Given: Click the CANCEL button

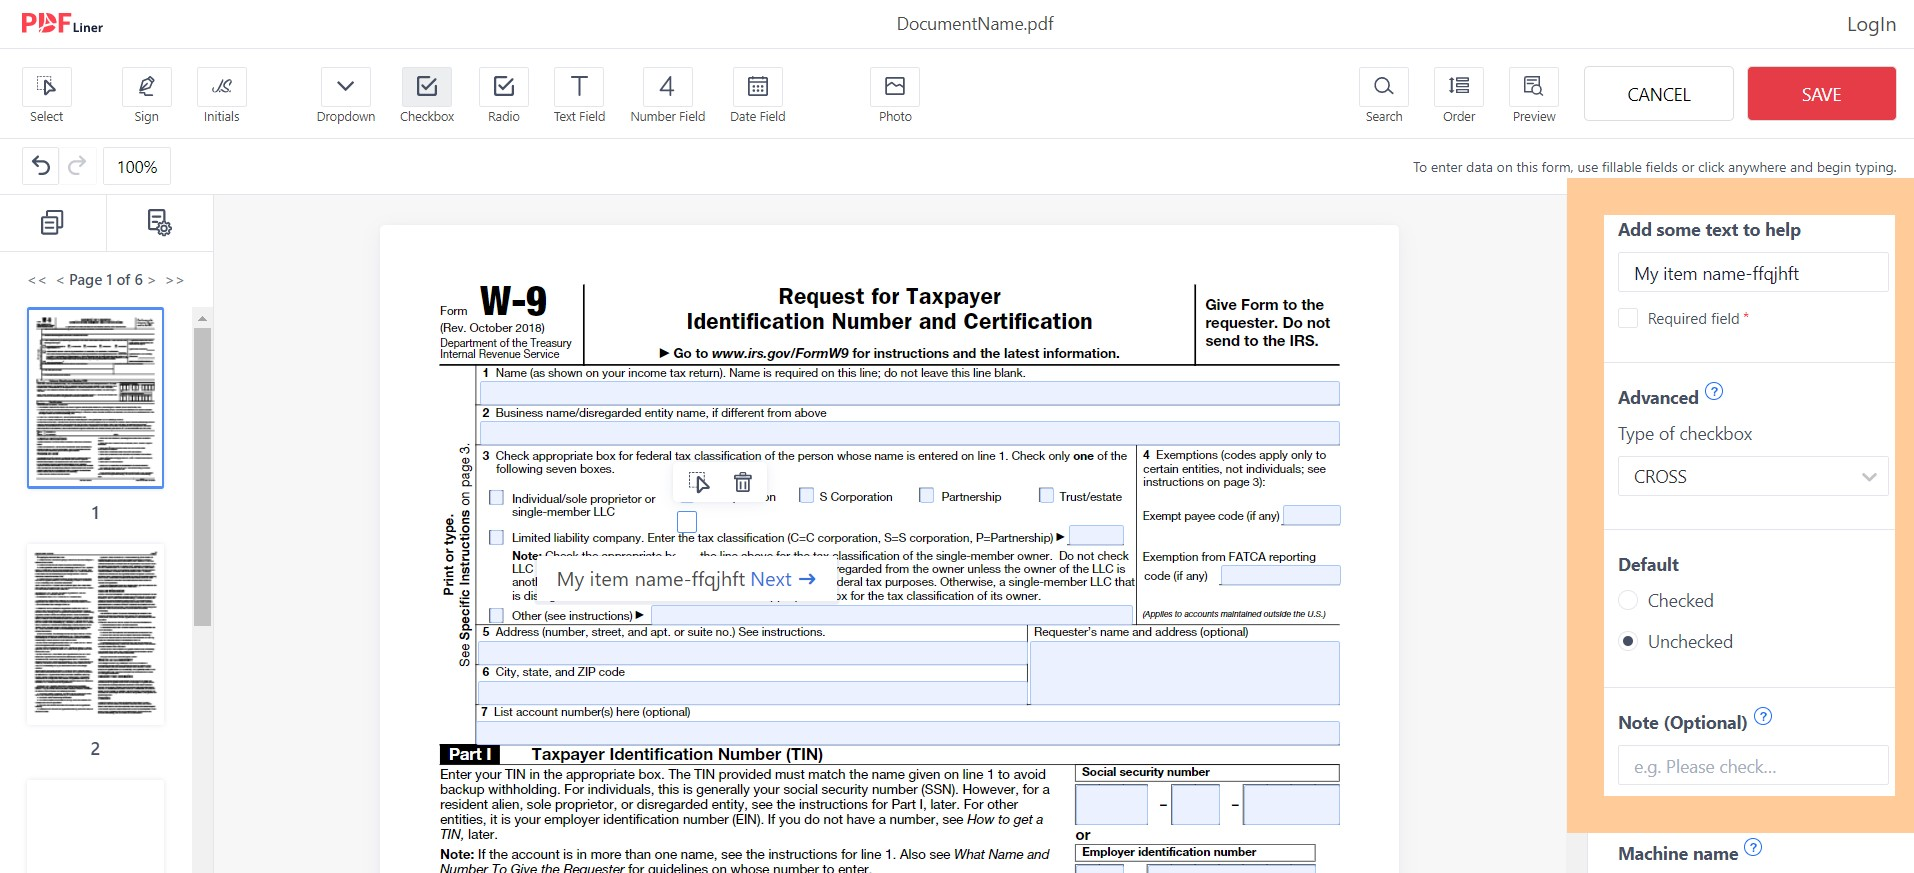Looking at the screenshot, I should 1658,94.
